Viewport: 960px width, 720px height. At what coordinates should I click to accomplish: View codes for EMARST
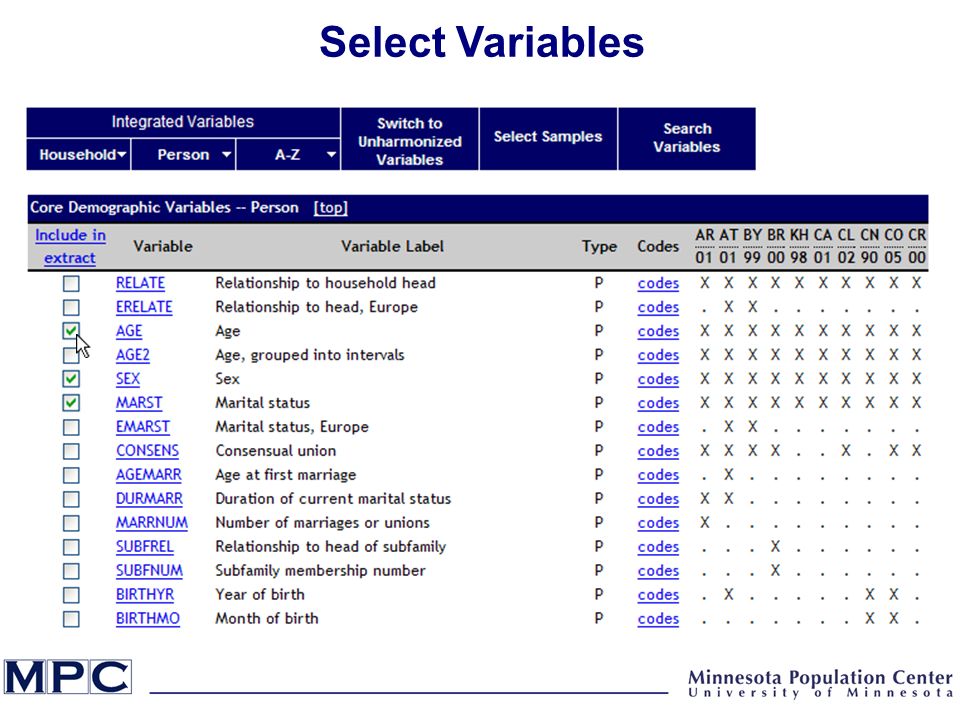coord(658,427)
